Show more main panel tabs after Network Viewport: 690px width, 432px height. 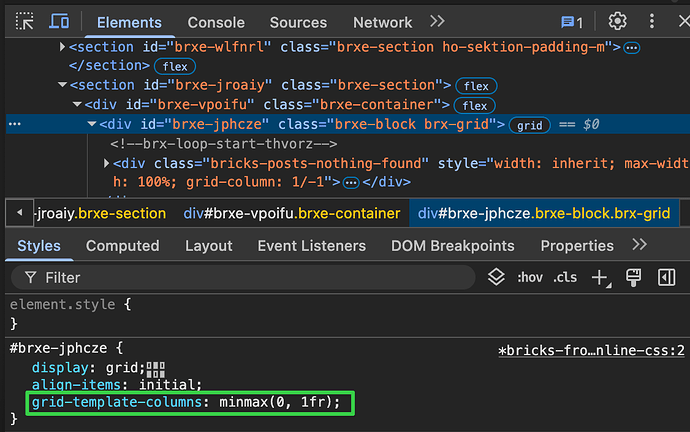437,21
